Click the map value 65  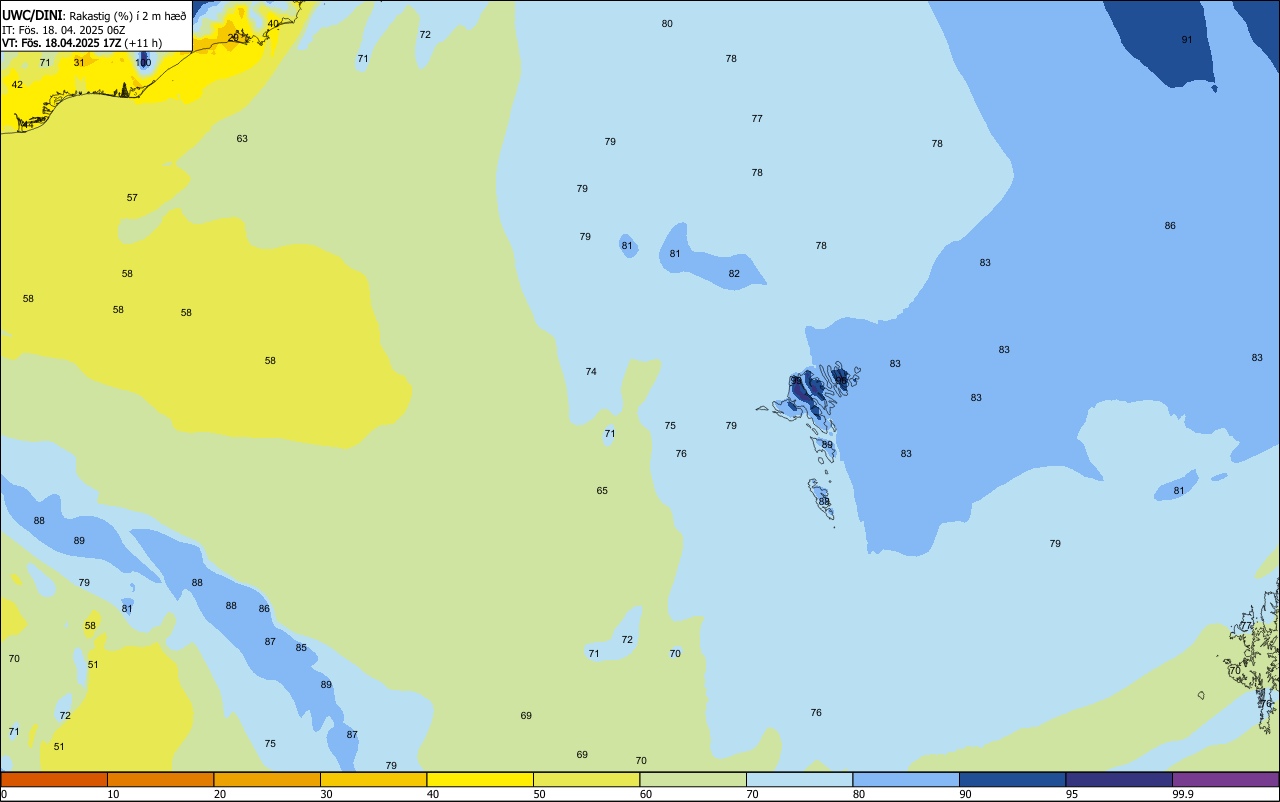click(x=602, y=490)
